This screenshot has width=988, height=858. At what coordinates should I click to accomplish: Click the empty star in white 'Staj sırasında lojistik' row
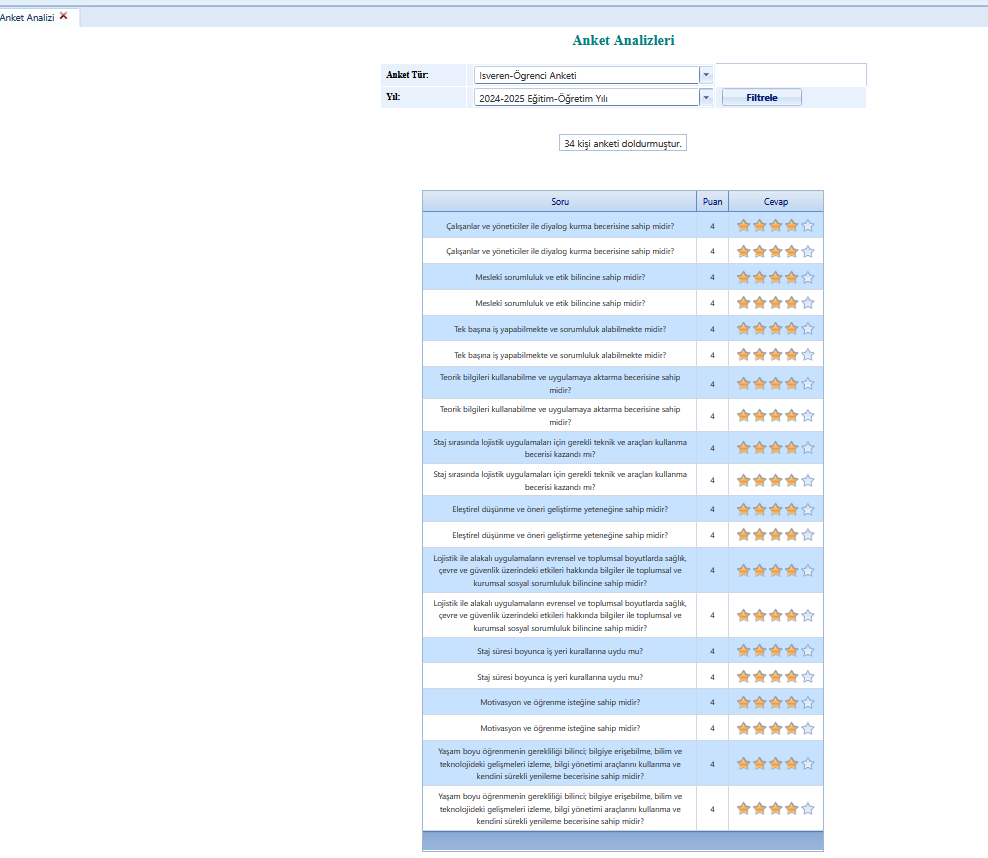[808, 481]
